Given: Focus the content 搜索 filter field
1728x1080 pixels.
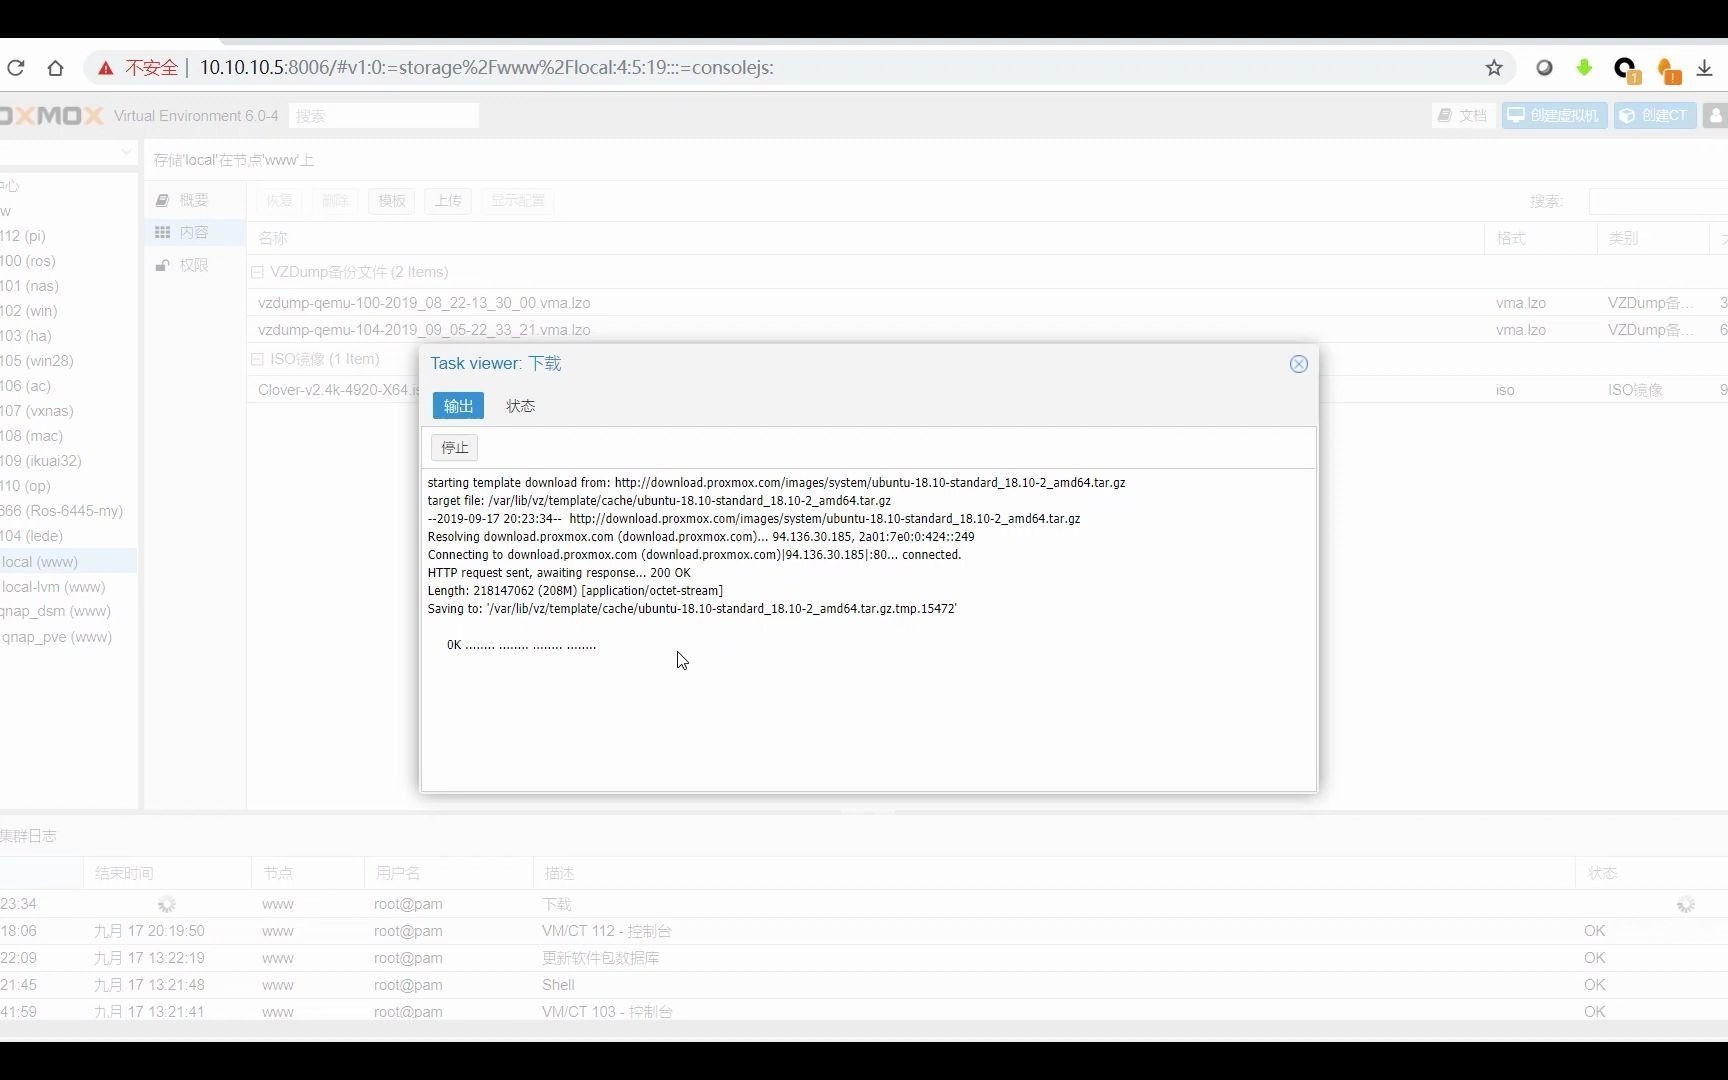Looking at the screenshot, I should tap(1658, 201).
